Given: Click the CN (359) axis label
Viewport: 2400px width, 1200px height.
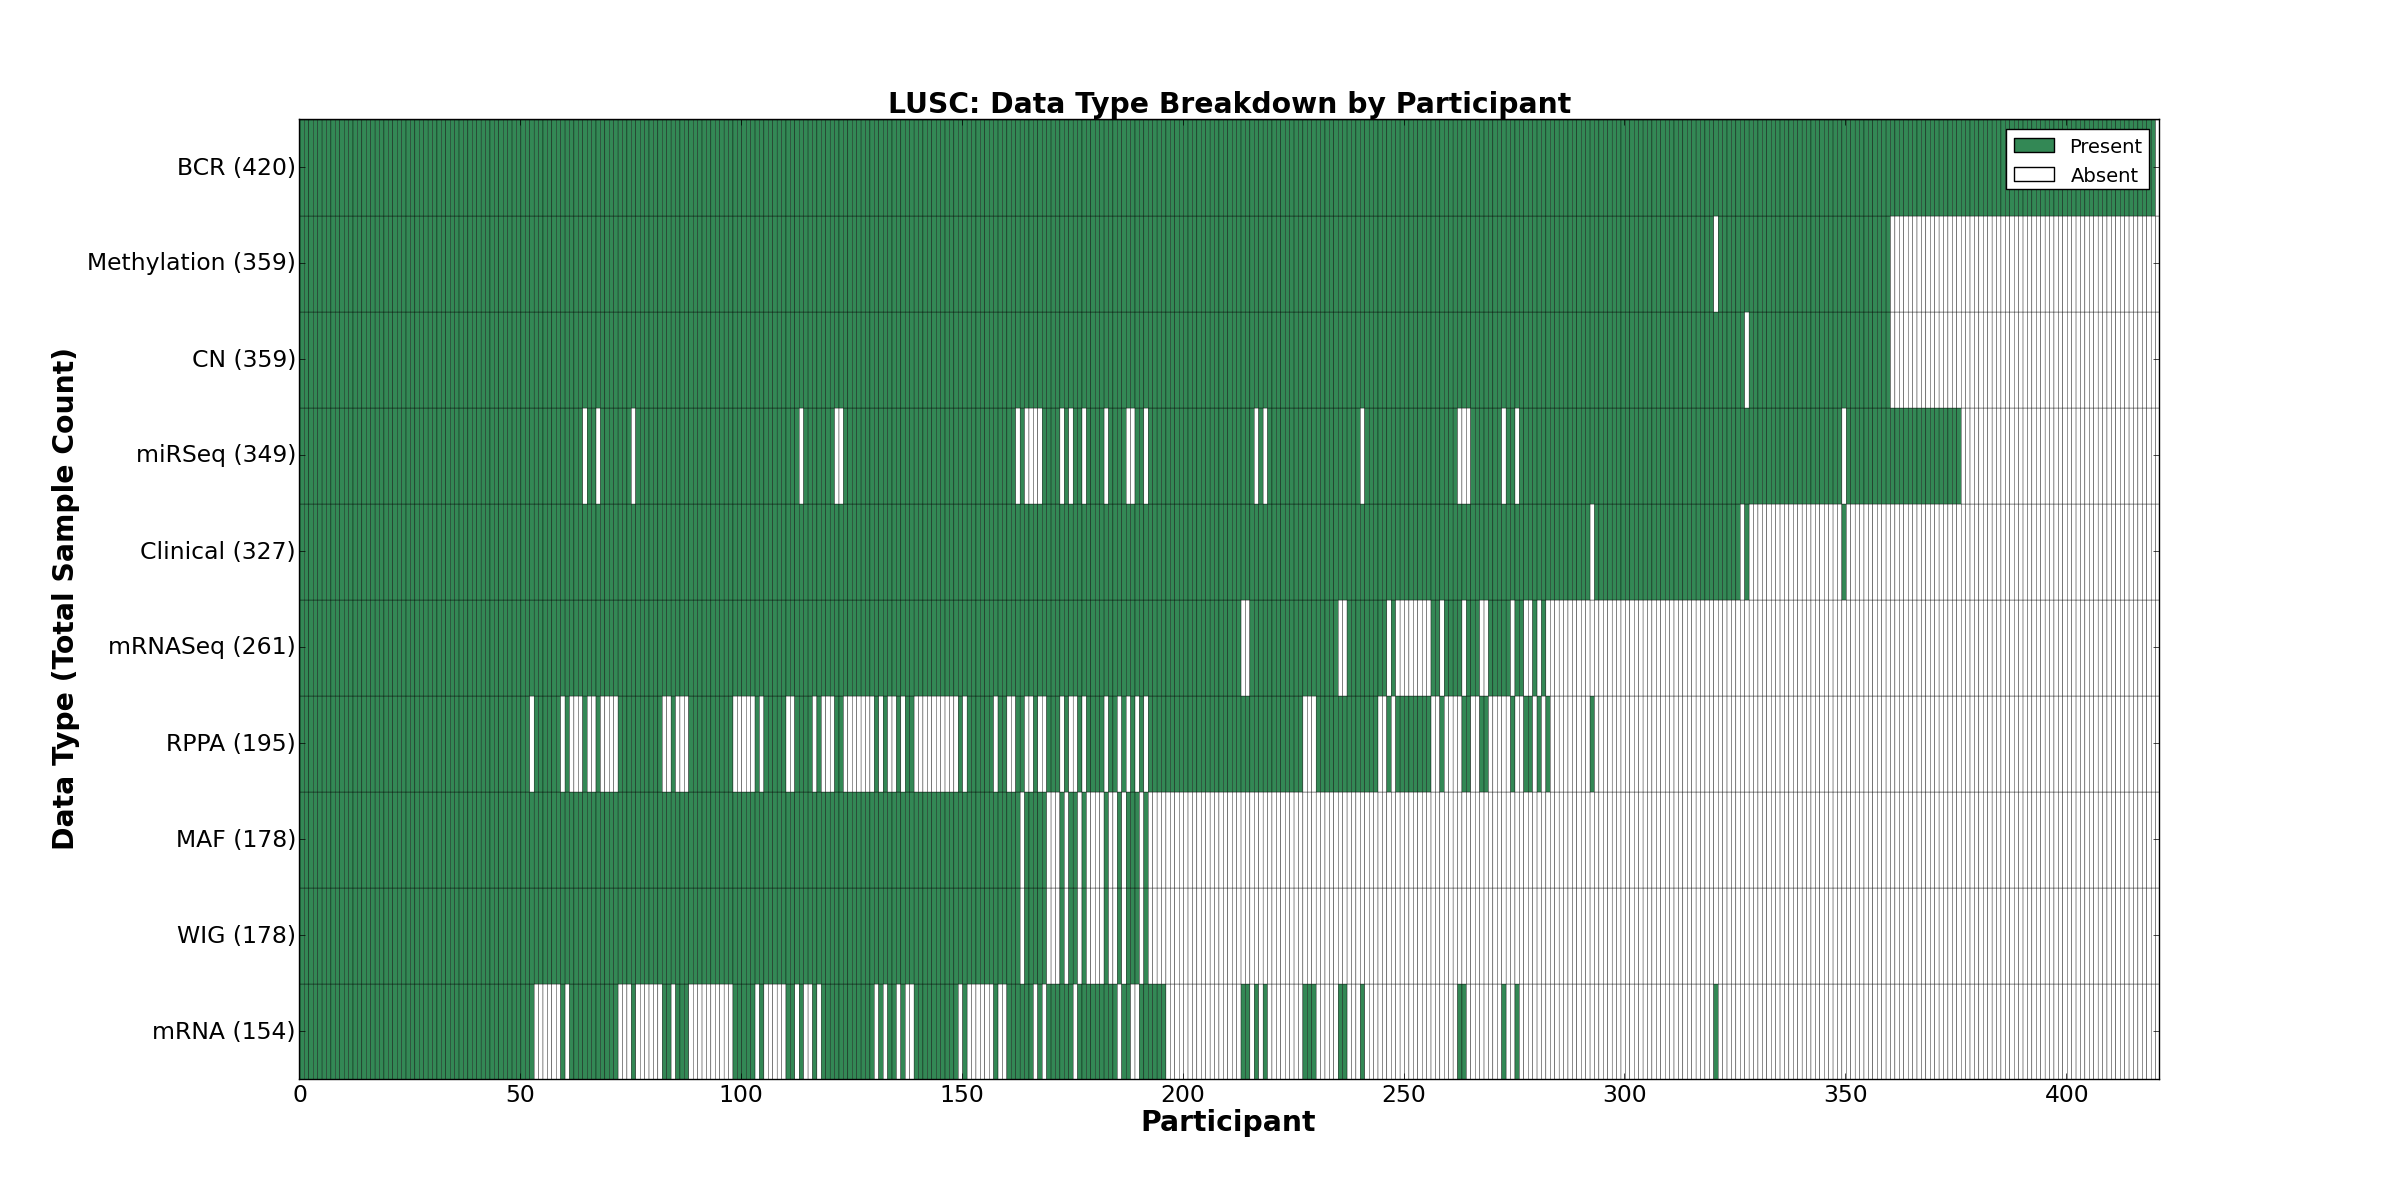Looking at the screenshot, I should (x=244, y=359).
